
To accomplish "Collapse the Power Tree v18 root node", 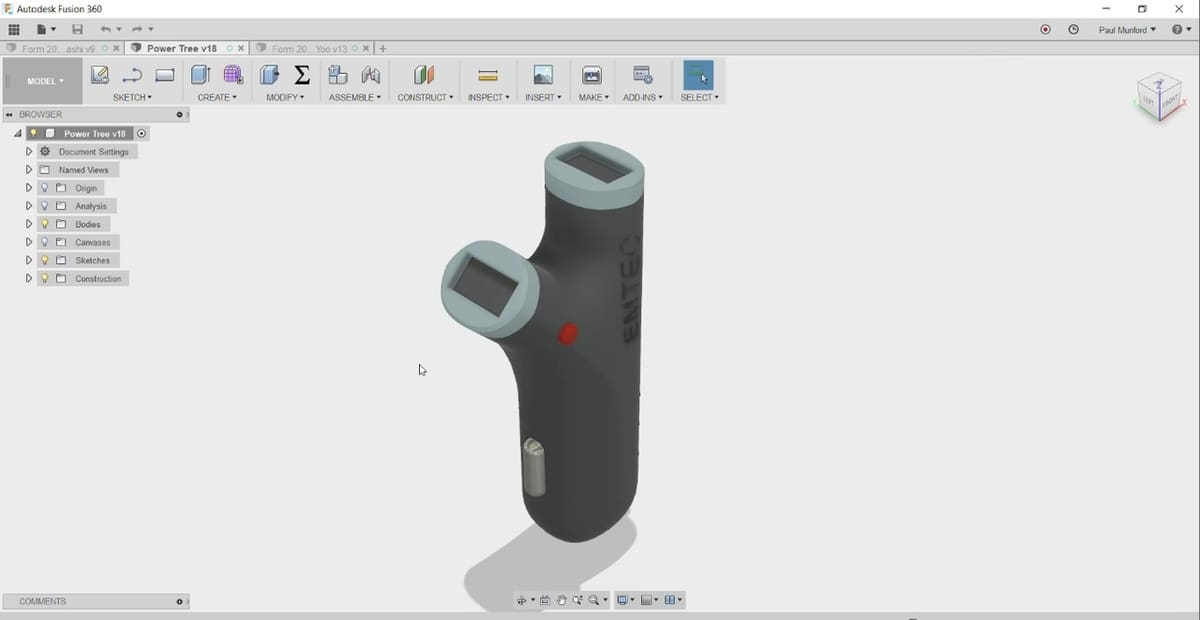I will click(x=18, y=133).
